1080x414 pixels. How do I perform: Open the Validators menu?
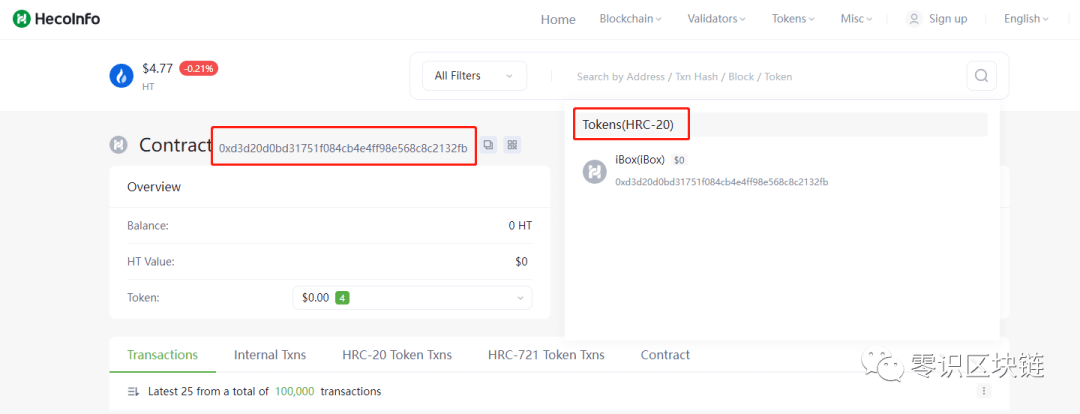click(x=716, y=19)
